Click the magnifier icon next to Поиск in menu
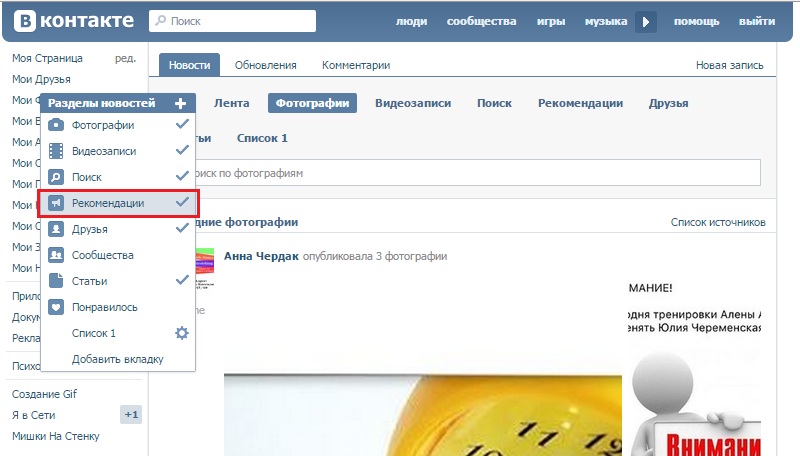 tap(56, 177)
